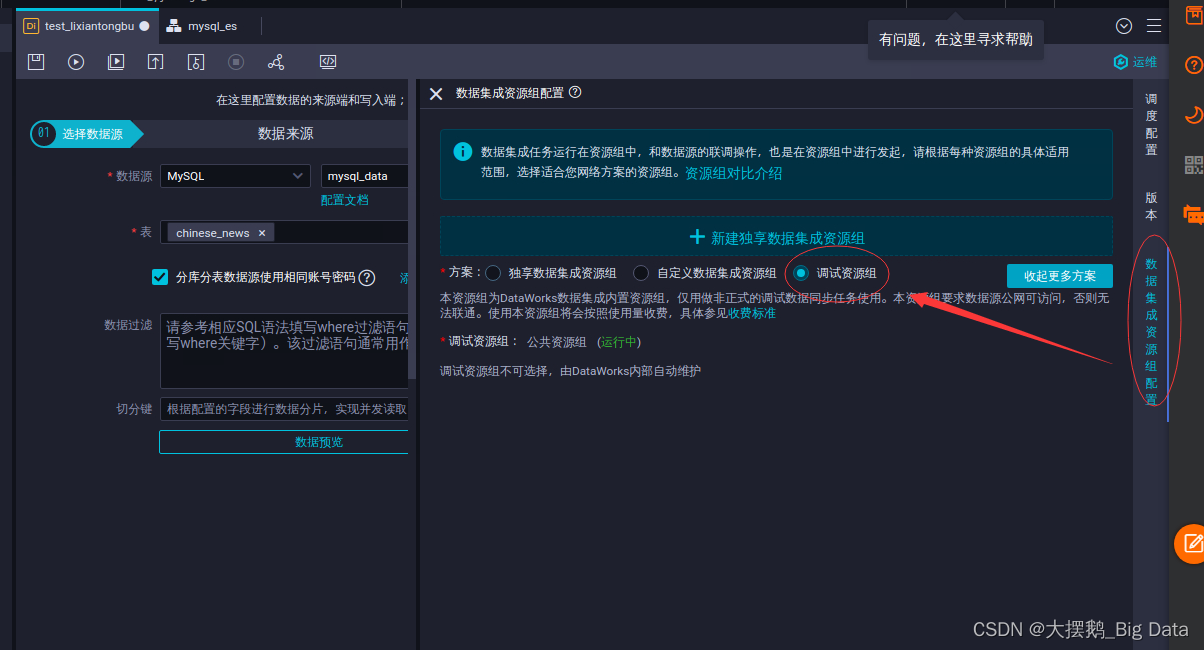
Task: Open 资源组对比介绍 link
Action: [x=733, y=173]
